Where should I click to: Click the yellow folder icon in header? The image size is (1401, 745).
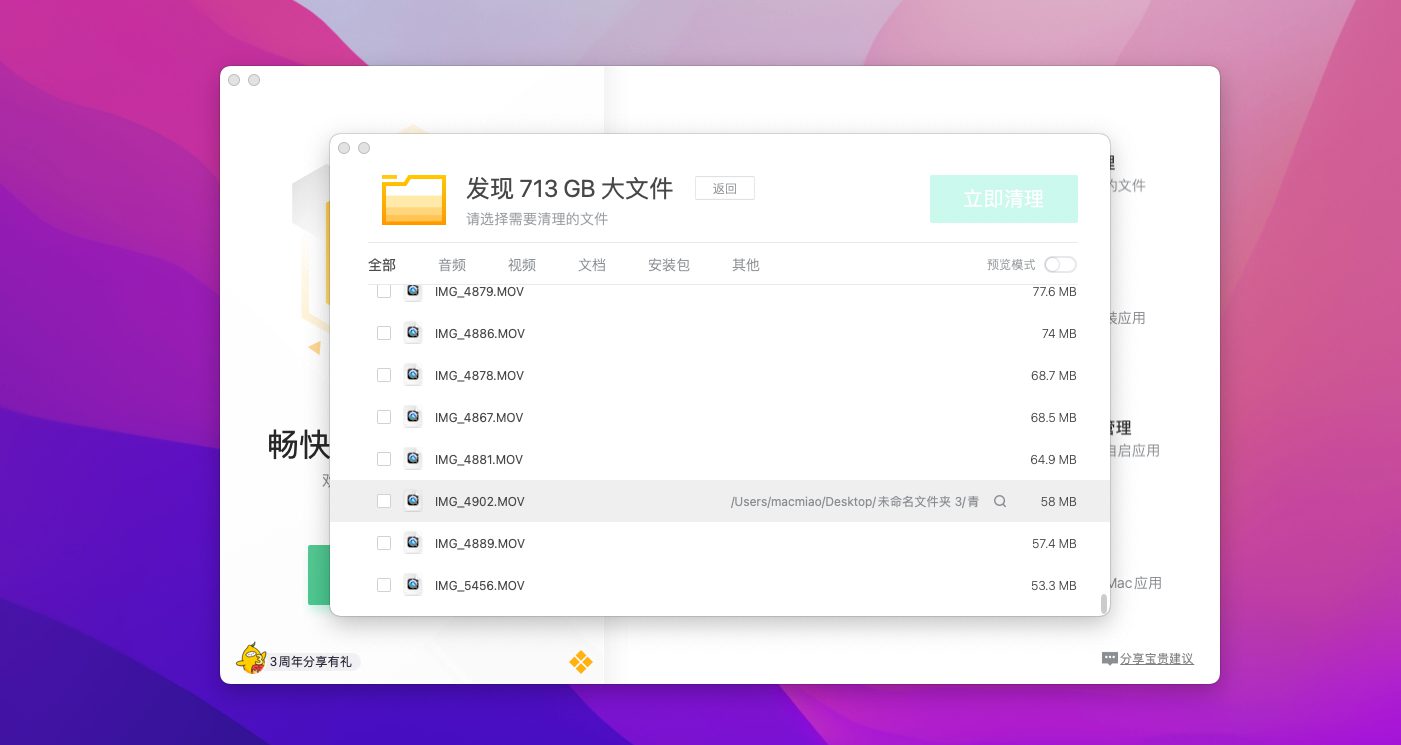pyautogui.click(x=413, y=199)
